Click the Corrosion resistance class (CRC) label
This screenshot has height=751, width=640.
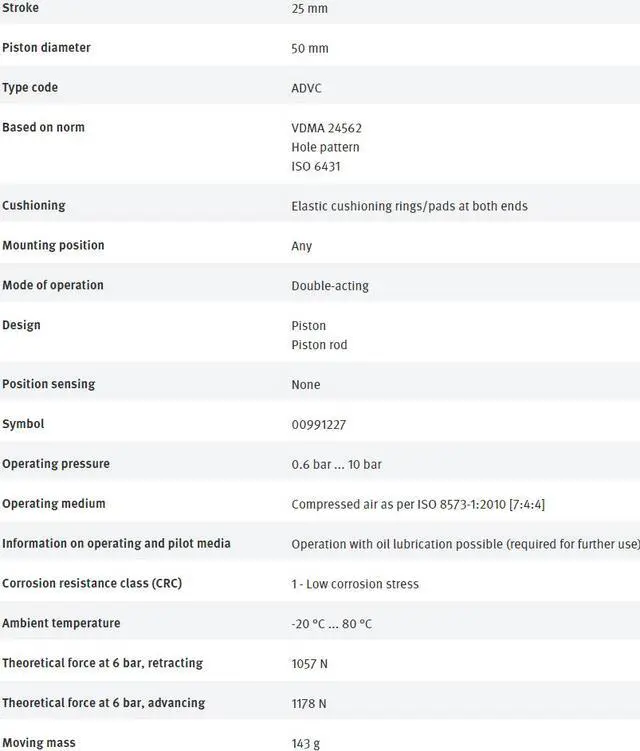92,584
